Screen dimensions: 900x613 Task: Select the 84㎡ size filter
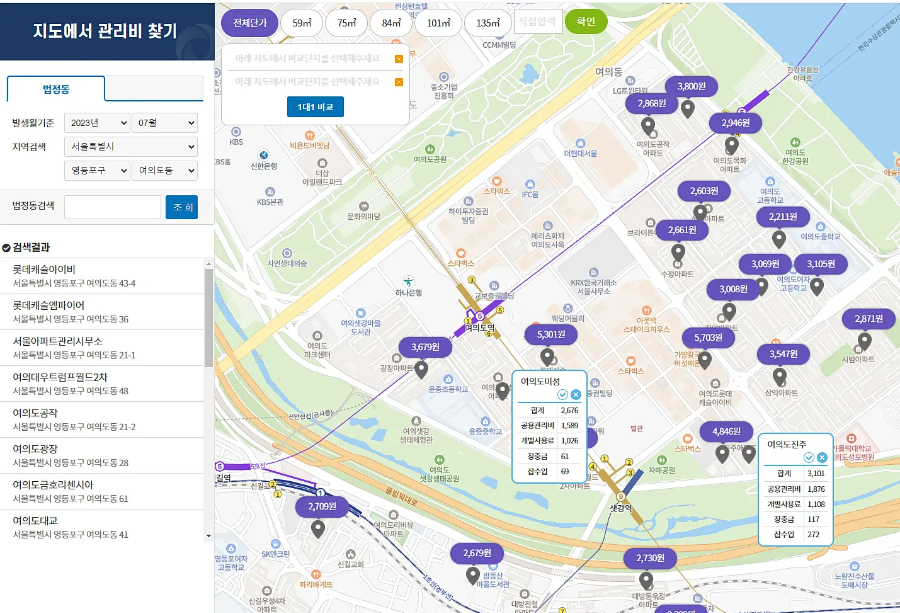391,23
